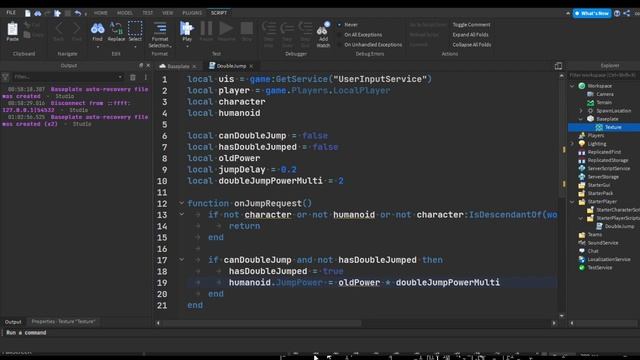Click the Select dashed-box tool
This screenshot has width=640, height=360.
pyautogui.click(x=135, y=29)
